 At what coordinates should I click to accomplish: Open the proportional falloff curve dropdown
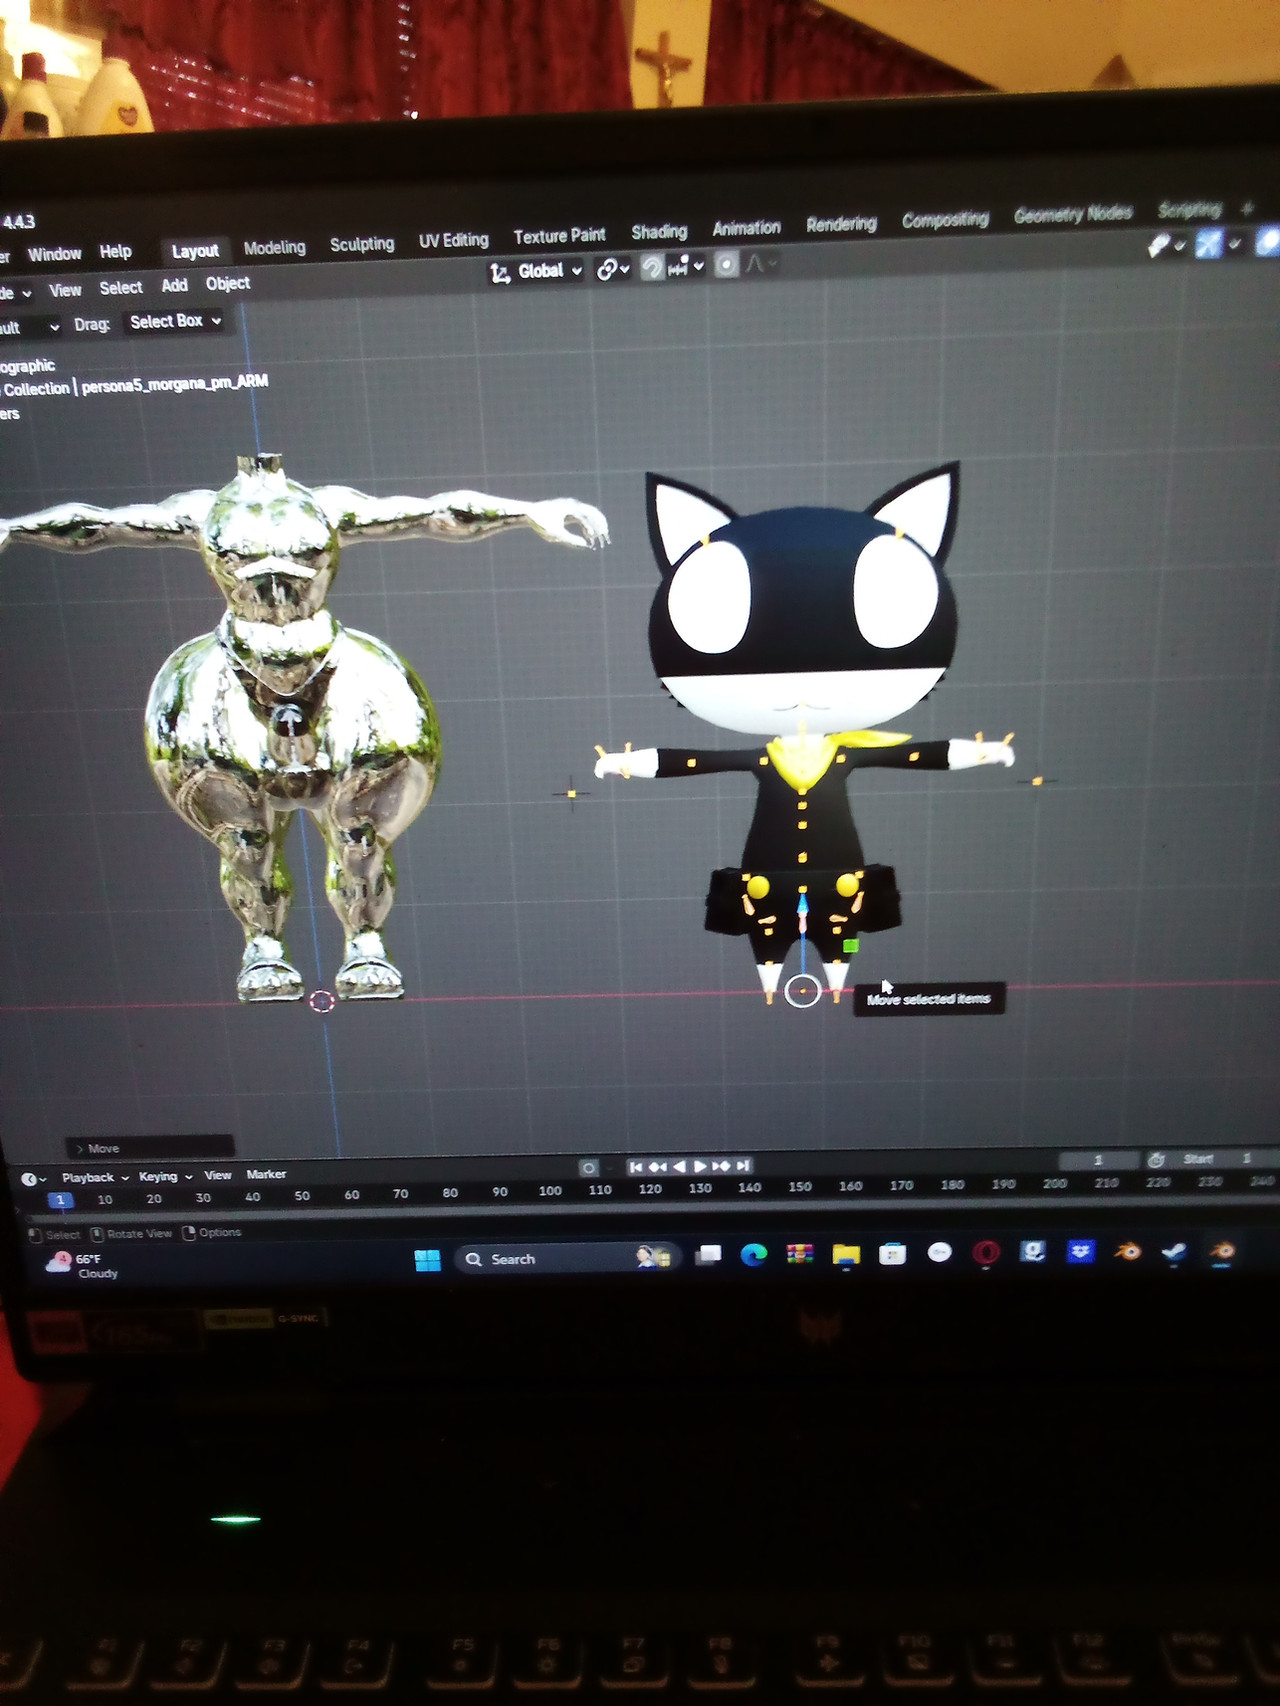tap(760, 263)
